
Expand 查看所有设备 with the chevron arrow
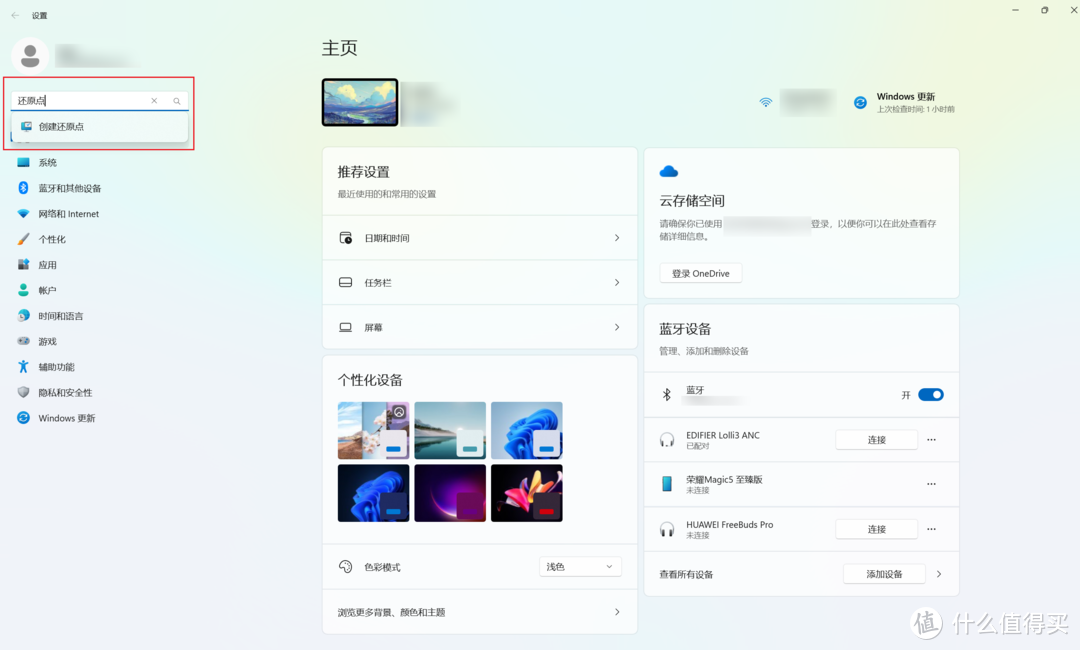tap(939, 574)
